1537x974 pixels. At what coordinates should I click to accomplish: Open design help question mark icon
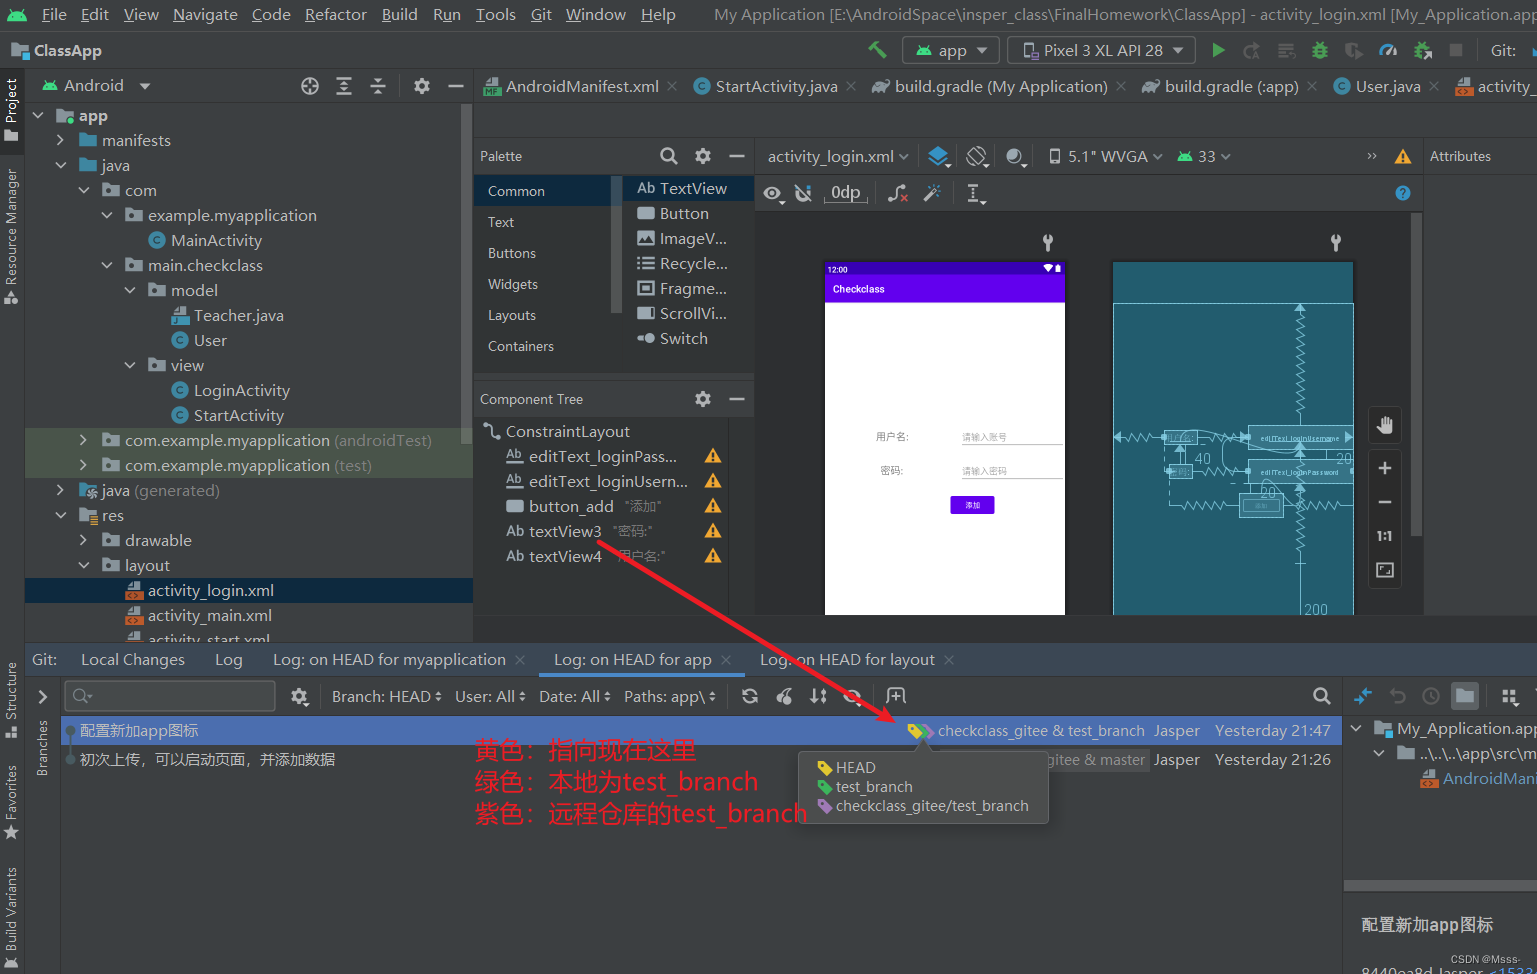pos(1403,193)
